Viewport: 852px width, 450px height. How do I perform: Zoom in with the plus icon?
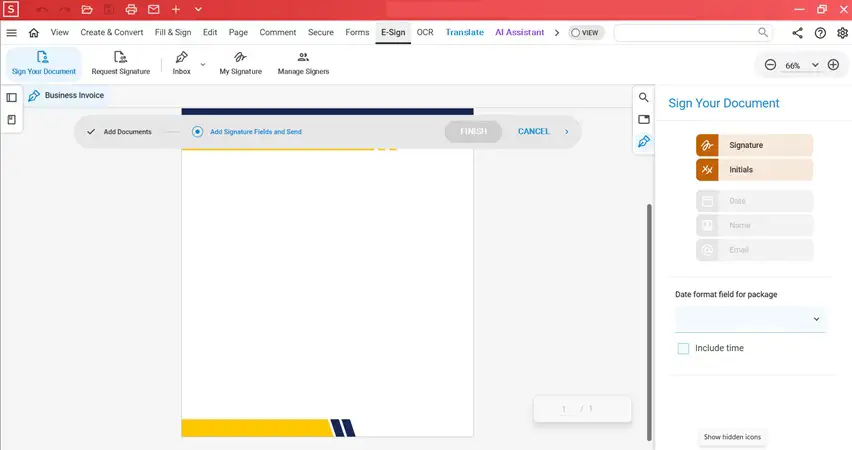[x=833, y=65]
